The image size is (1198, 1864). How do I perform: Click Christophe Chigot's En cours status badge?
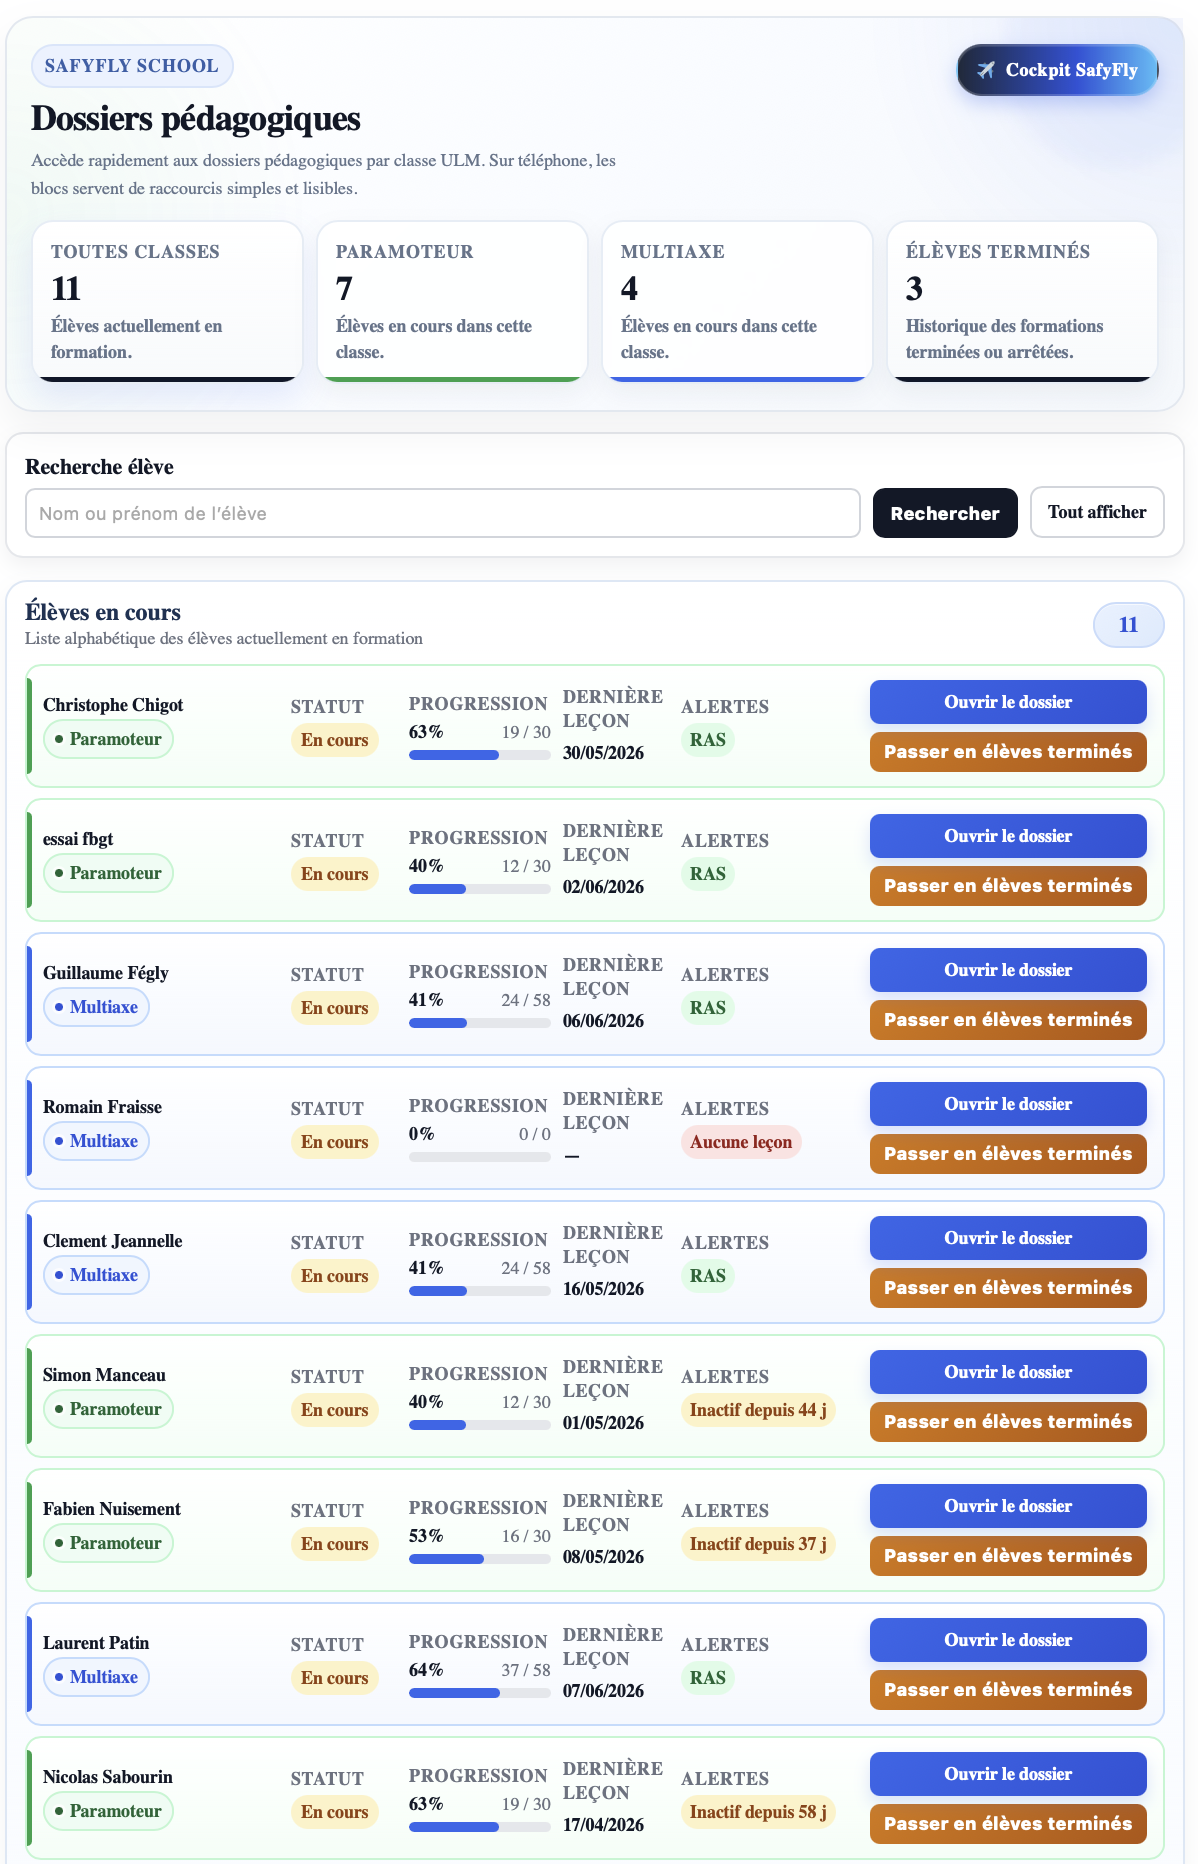pyautogui.click(x=335, y=740)
